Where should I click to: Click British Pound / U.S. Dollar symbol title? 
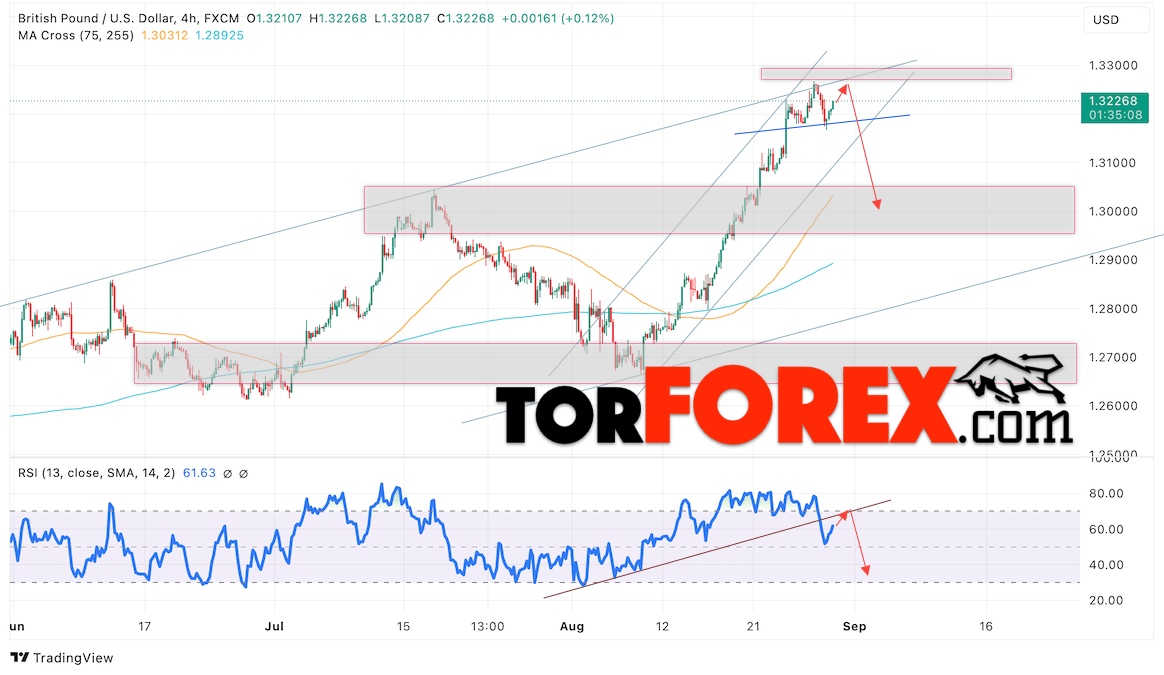(x=96, y=18)
